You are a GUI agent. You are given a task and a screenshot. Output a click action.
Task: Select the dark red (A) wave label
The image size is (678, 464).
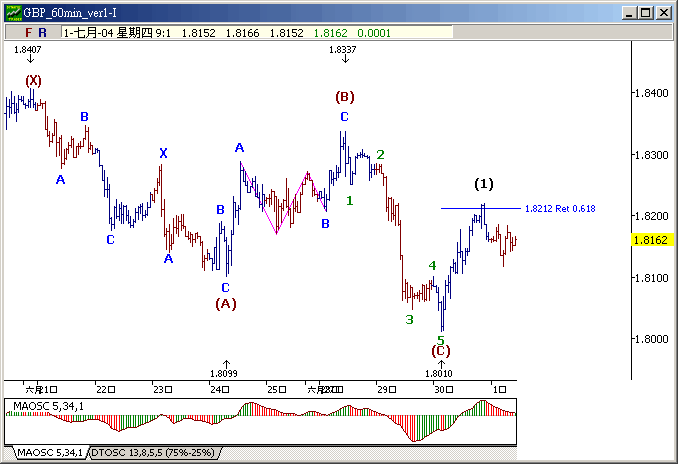coord(226,304)
